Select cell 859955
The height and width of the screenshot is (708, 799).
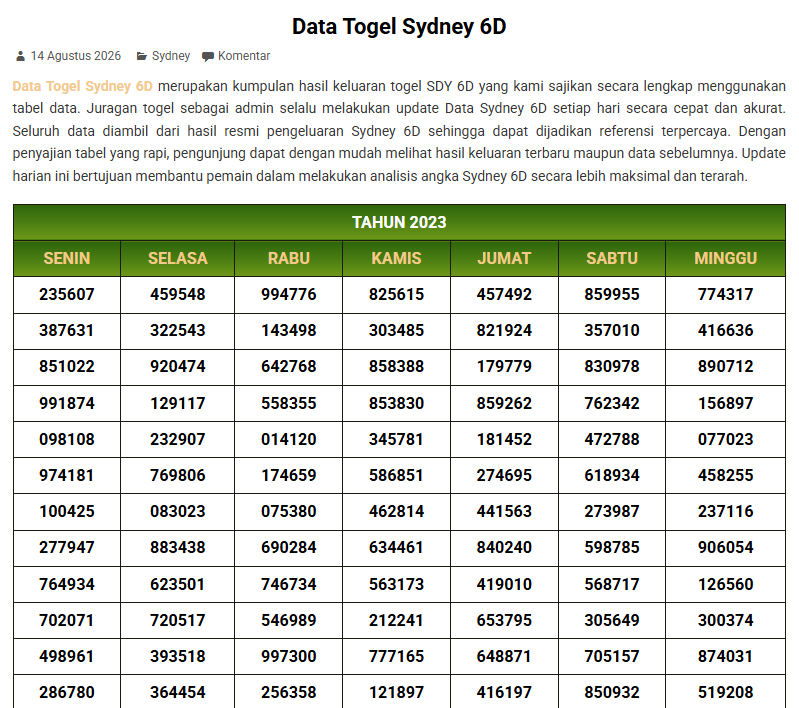pos(611,295)
